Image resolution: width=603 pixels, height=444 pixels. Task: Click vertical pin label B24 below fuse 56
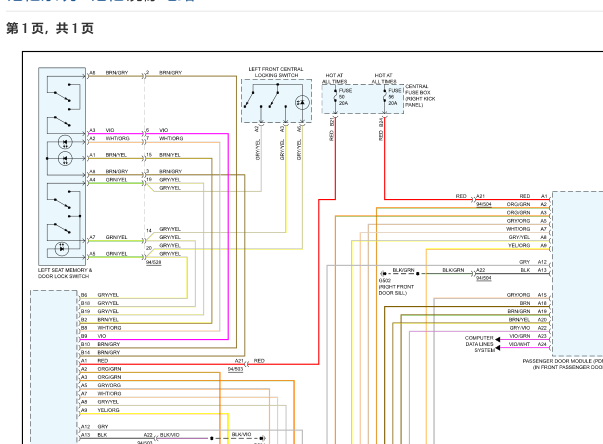click(x=381, y=123)
